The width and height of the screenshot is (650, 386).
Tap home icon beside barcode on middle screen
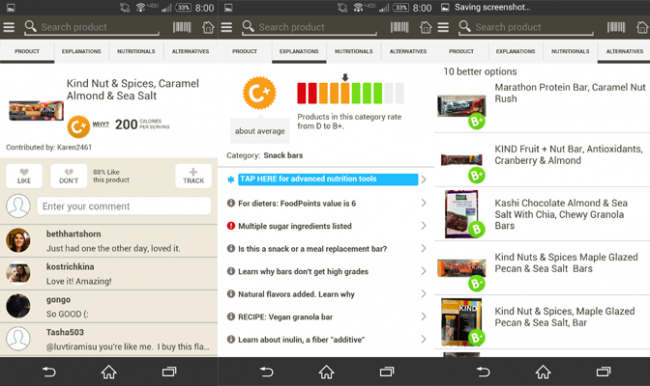426,27
